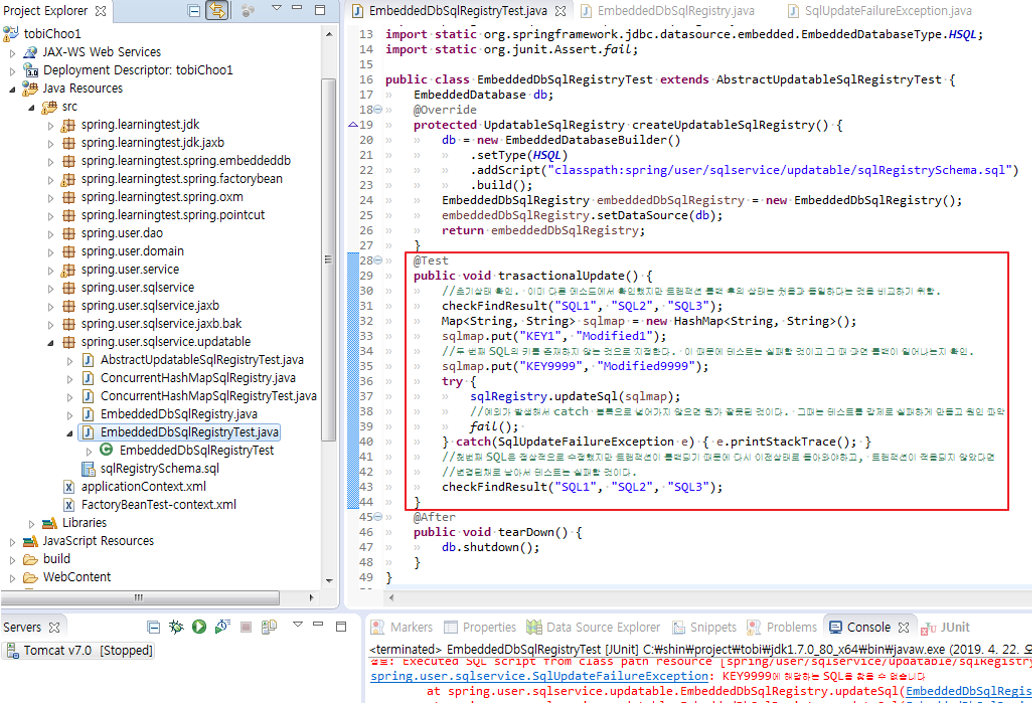Click Project Explorer vertical scrollbar
This screenshot has height=703, width=1032.
pos(328,260)
